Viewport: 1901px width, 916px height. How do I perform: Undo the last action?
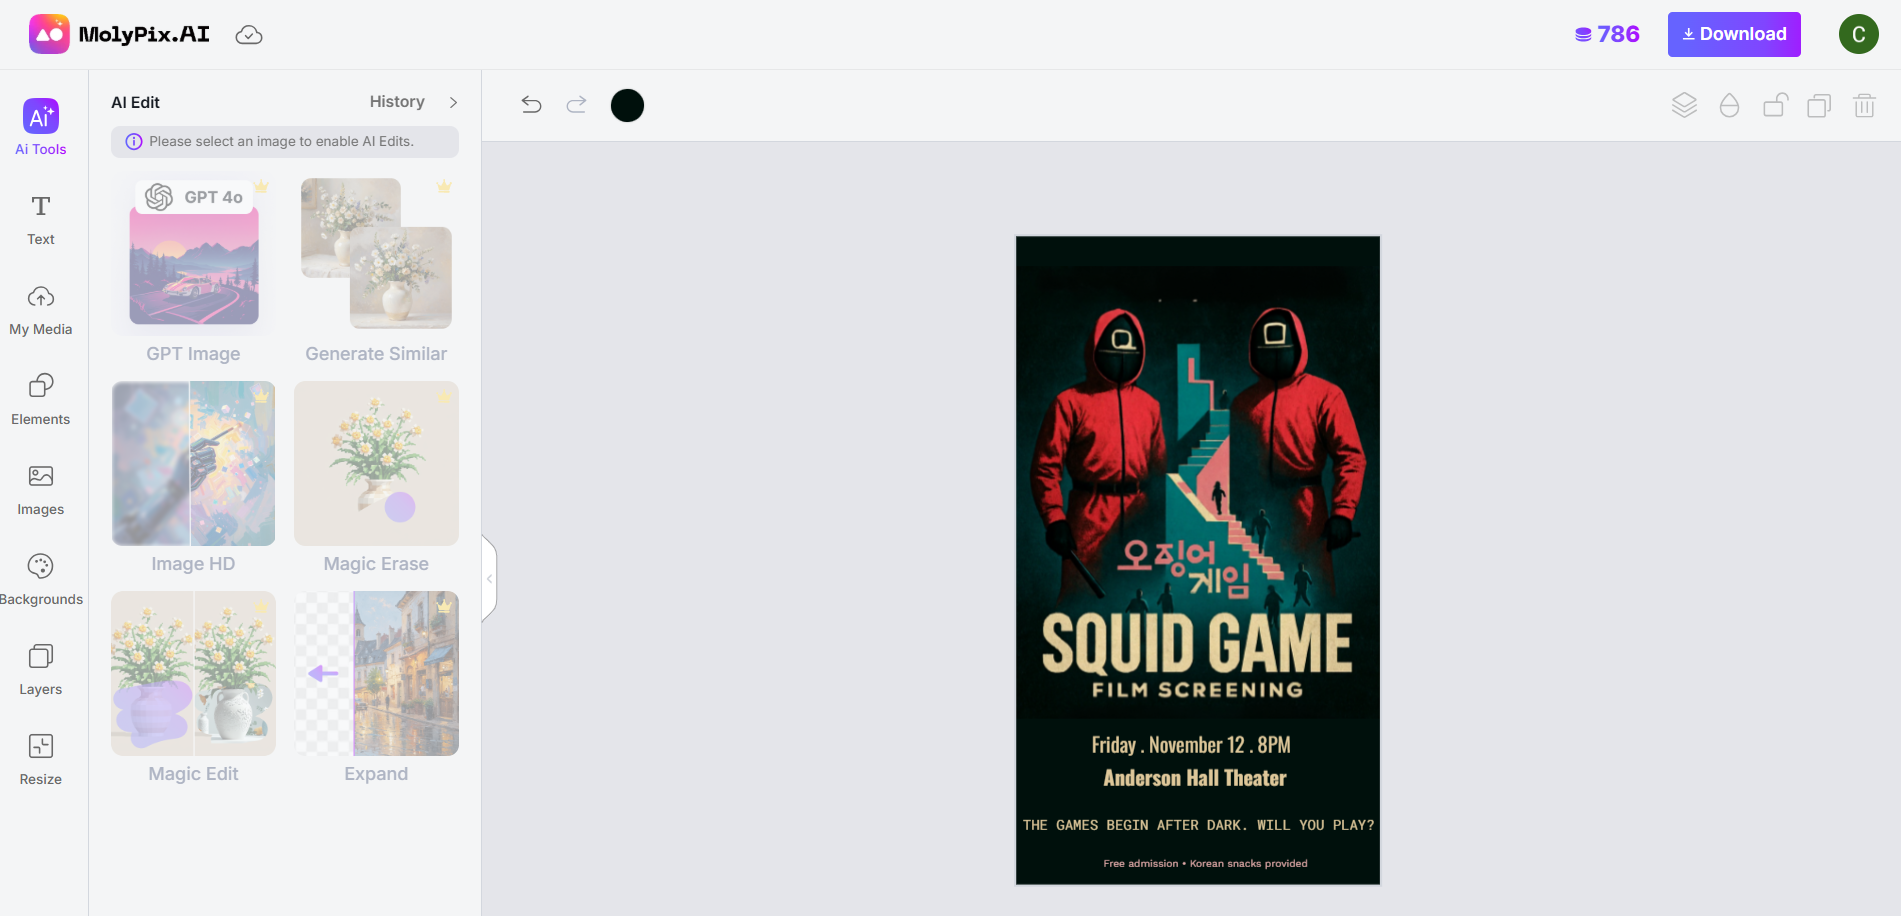tap(532, 105)
